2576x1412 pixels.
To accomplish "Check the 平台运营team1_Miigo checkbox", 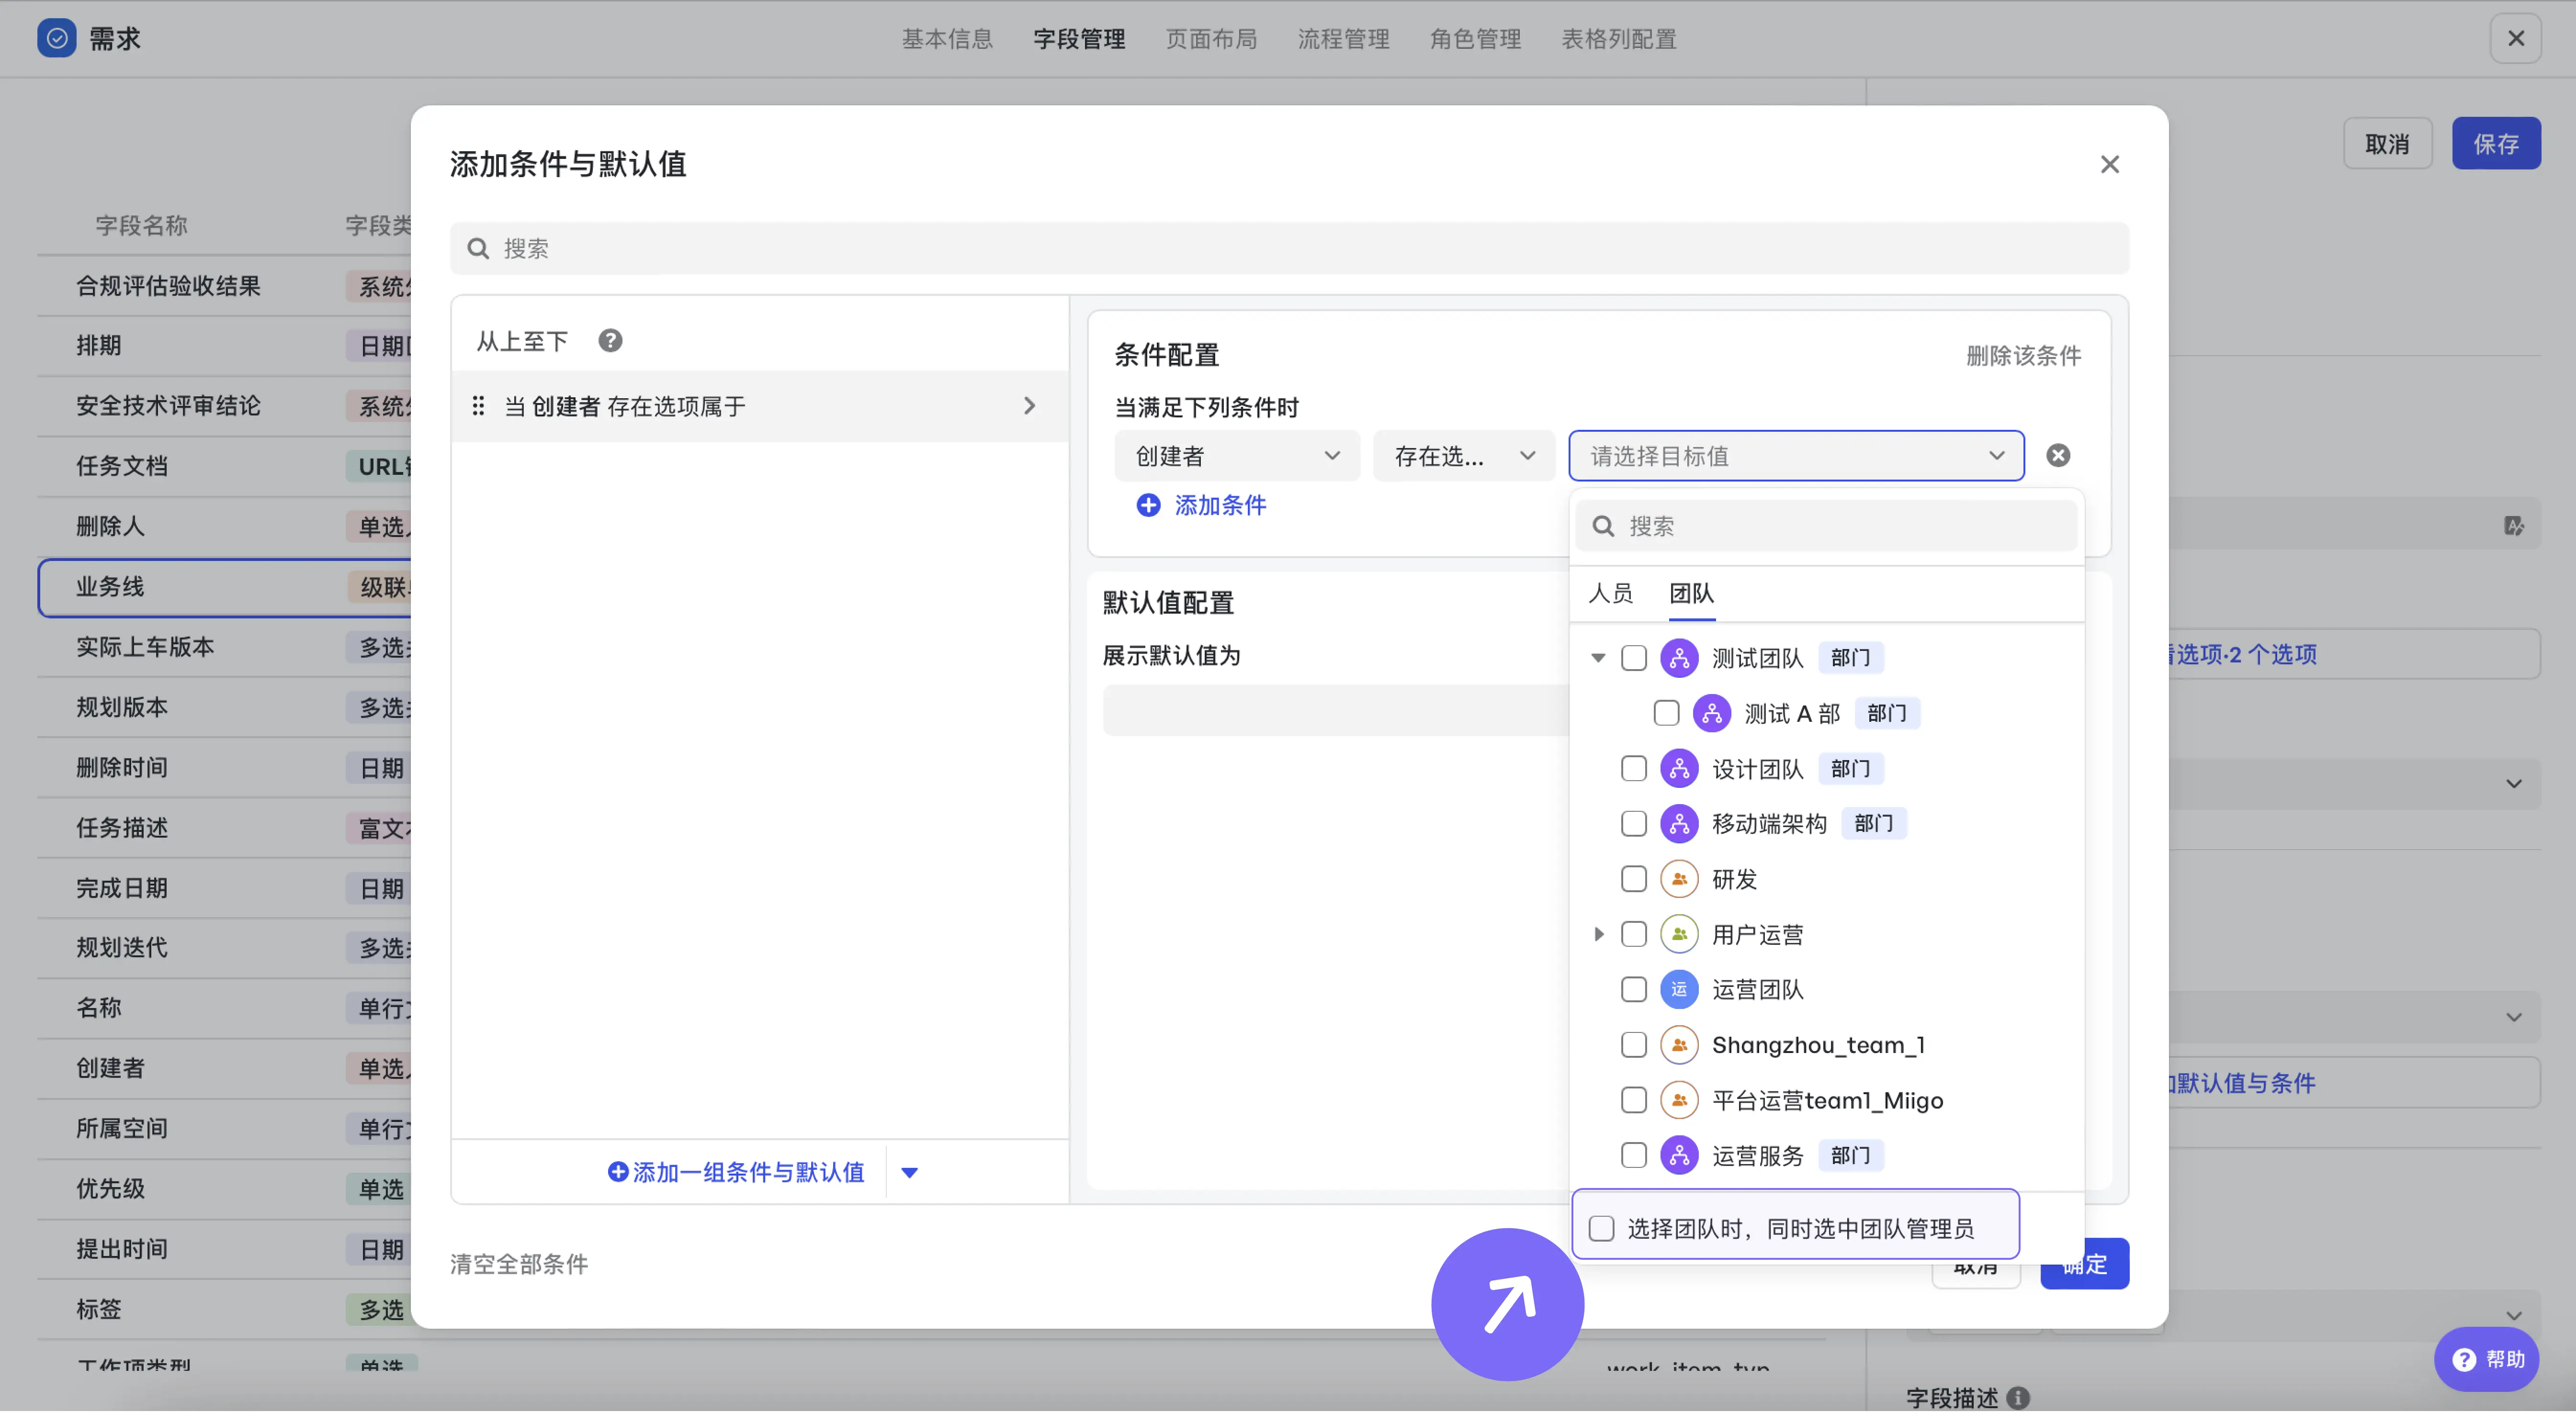I will (x=1633, y=1100).
